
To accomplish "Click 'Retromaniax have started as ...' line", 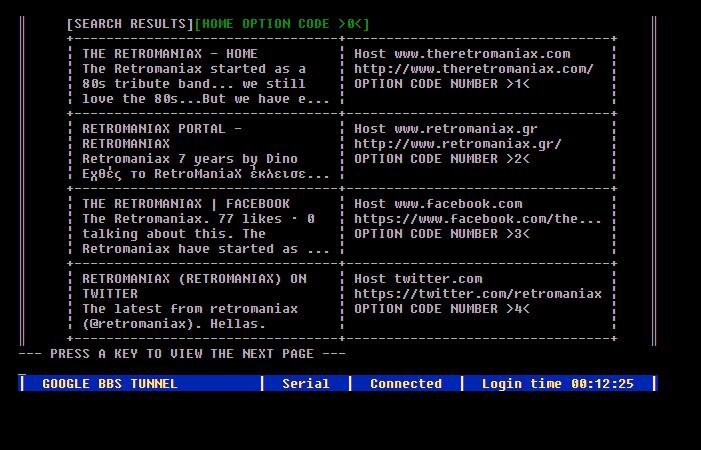I will 206,249.
